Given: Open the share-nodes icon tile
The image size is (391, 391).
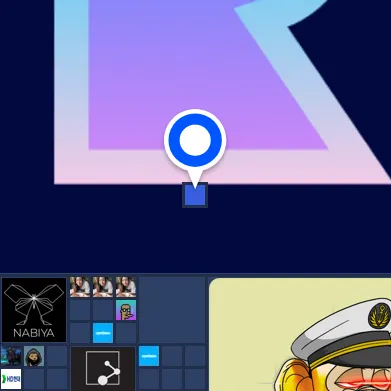Looking at the screenshot, I should coord(103,369).
